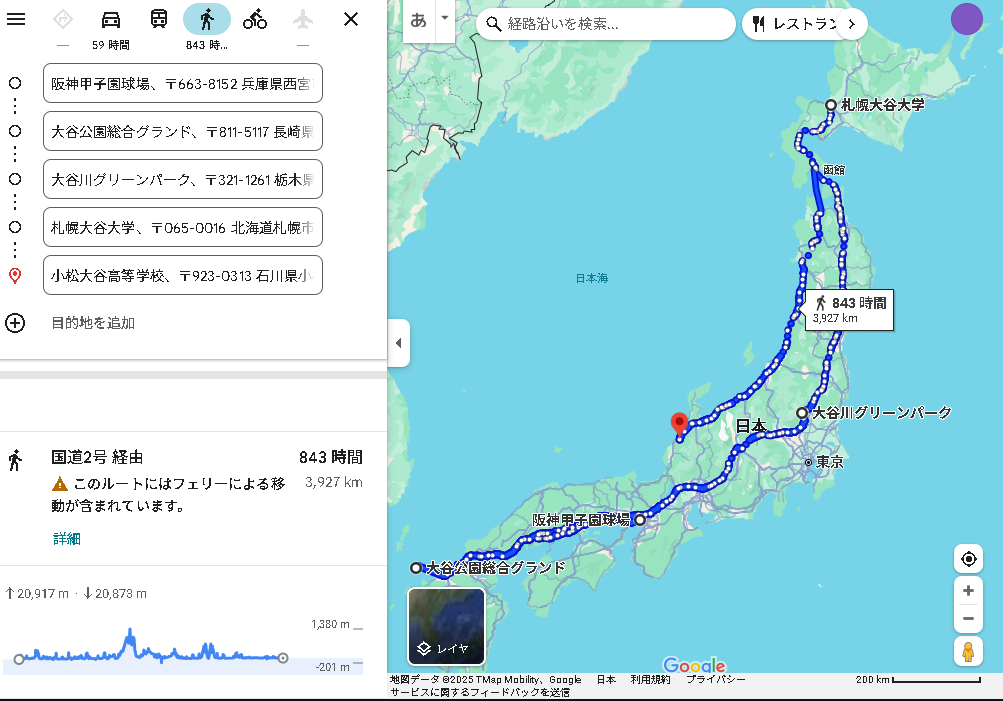The height and width of the screenshot is (701, 1003).
Task: Click the walking icon beside 国道2号 route
Action: (15, 460)
